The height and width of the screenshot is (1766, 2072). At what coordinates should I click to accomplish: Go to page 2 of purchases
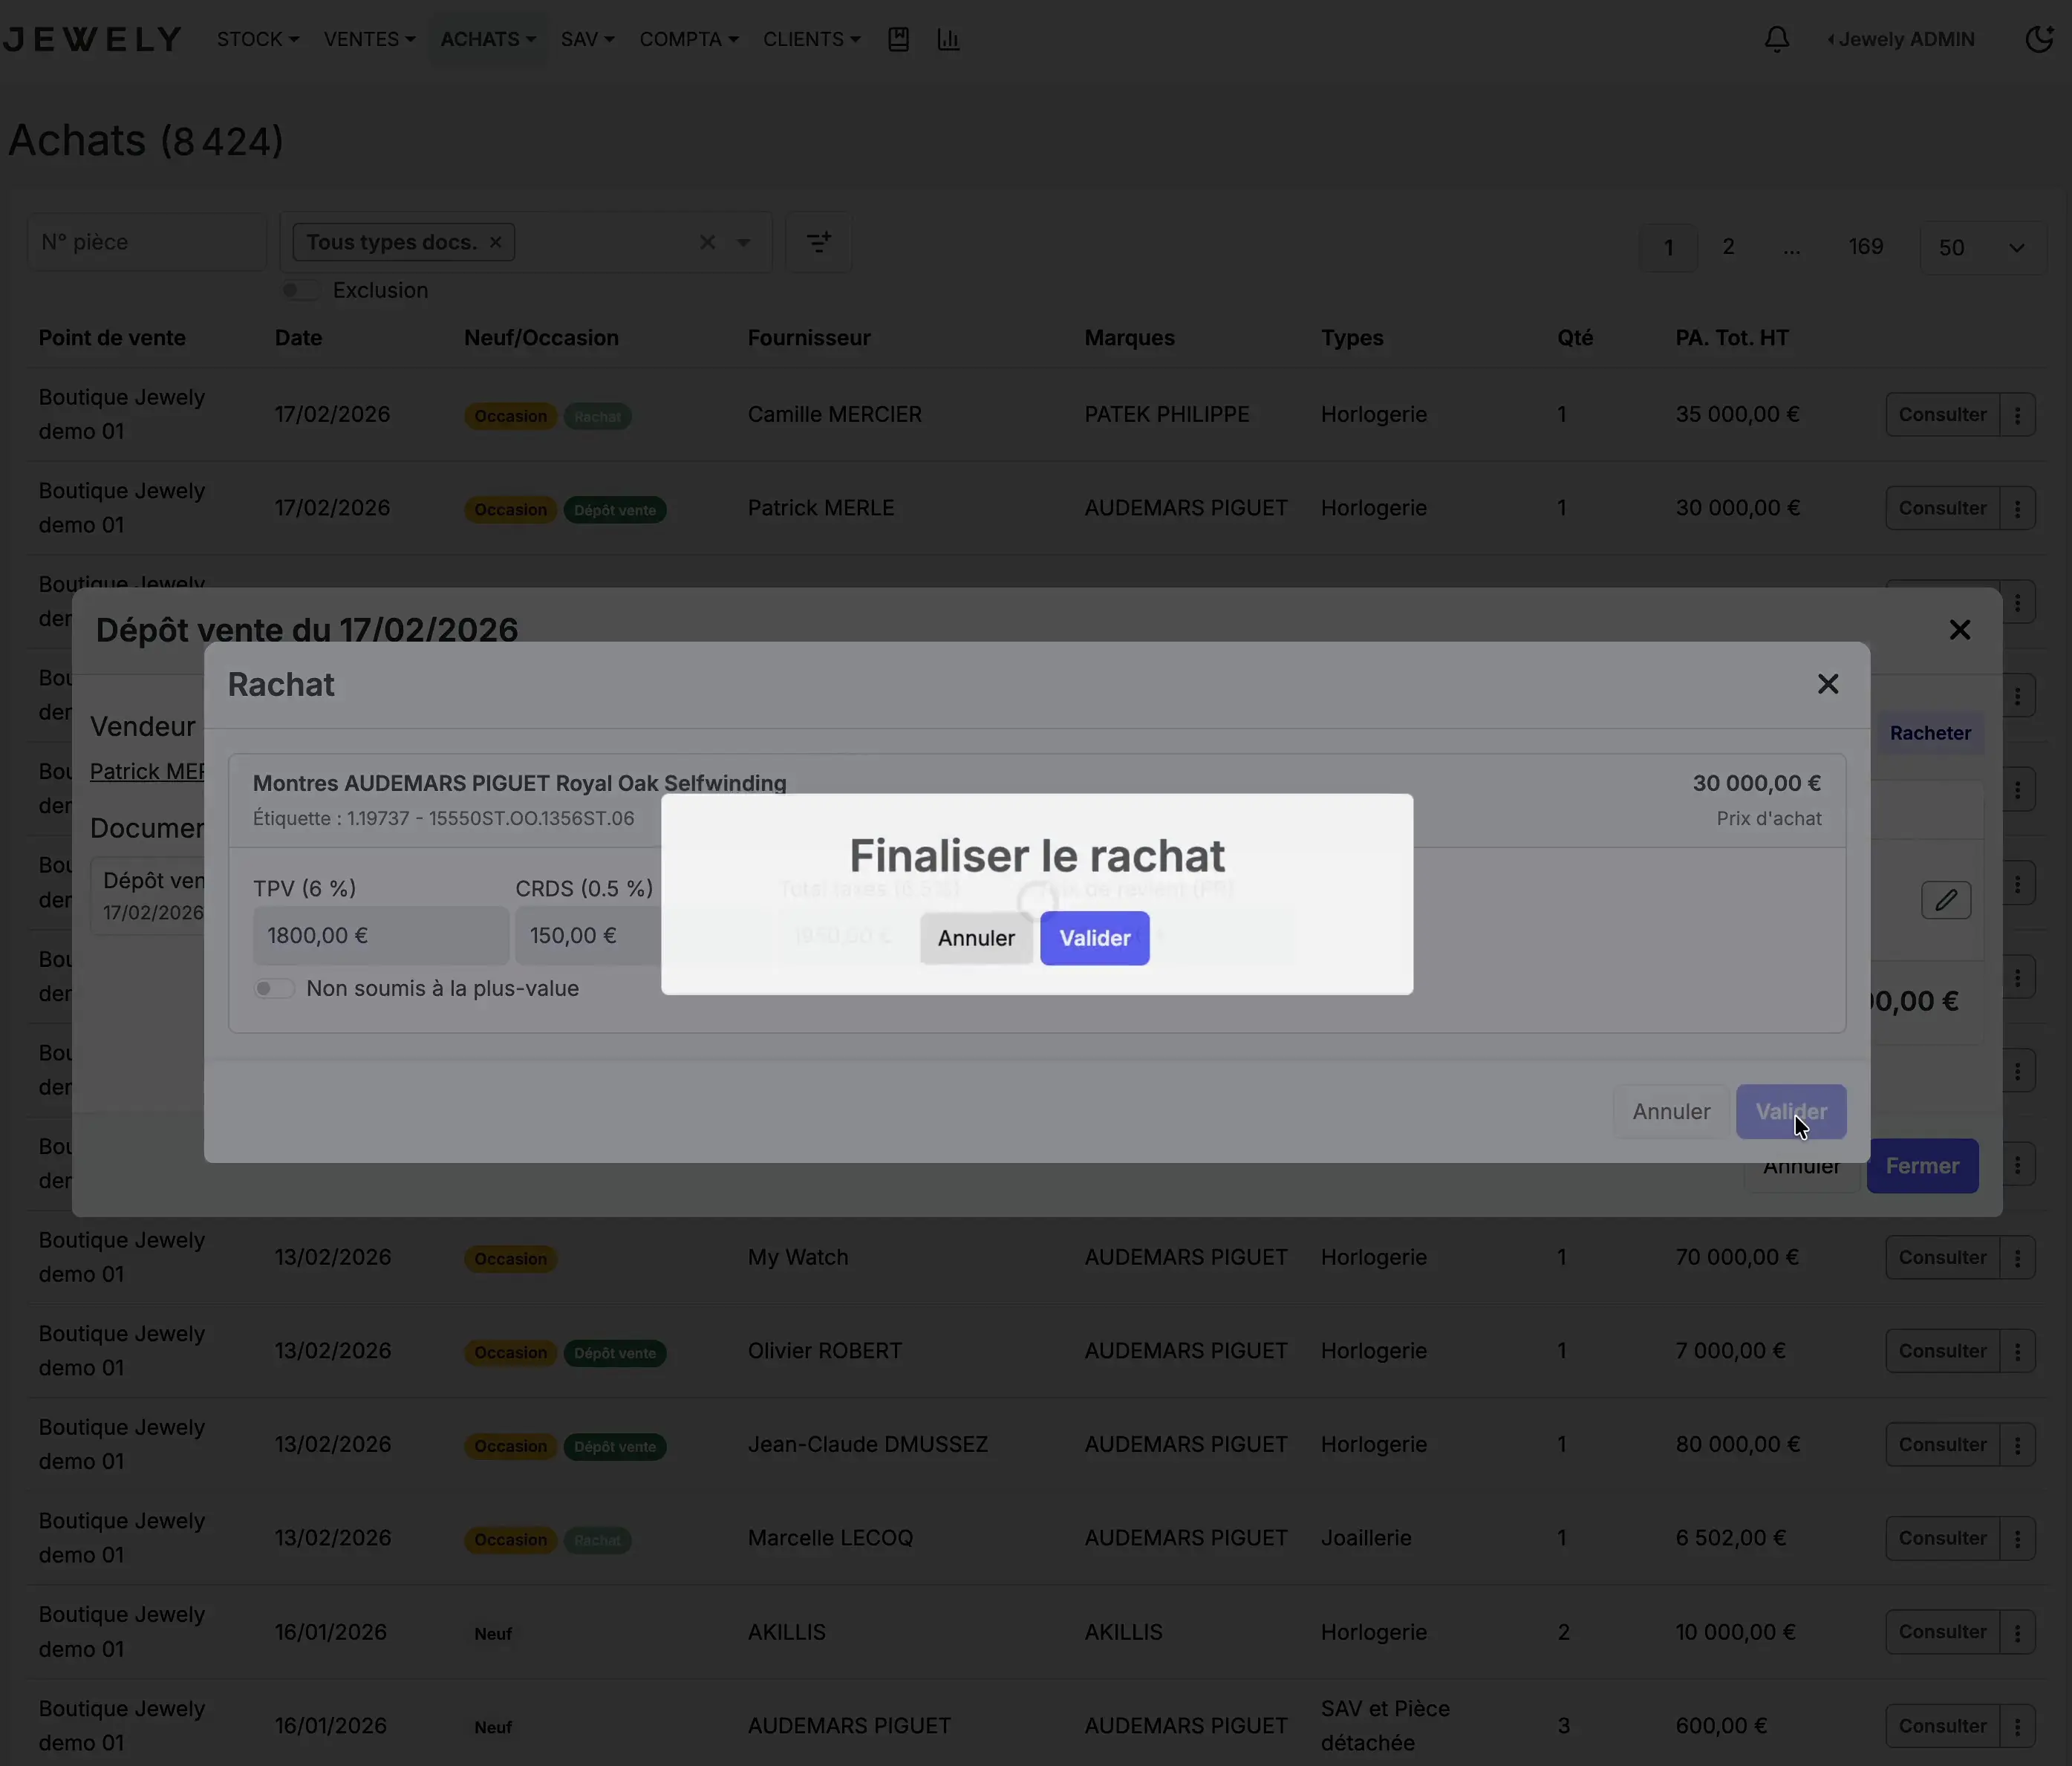1728,247
